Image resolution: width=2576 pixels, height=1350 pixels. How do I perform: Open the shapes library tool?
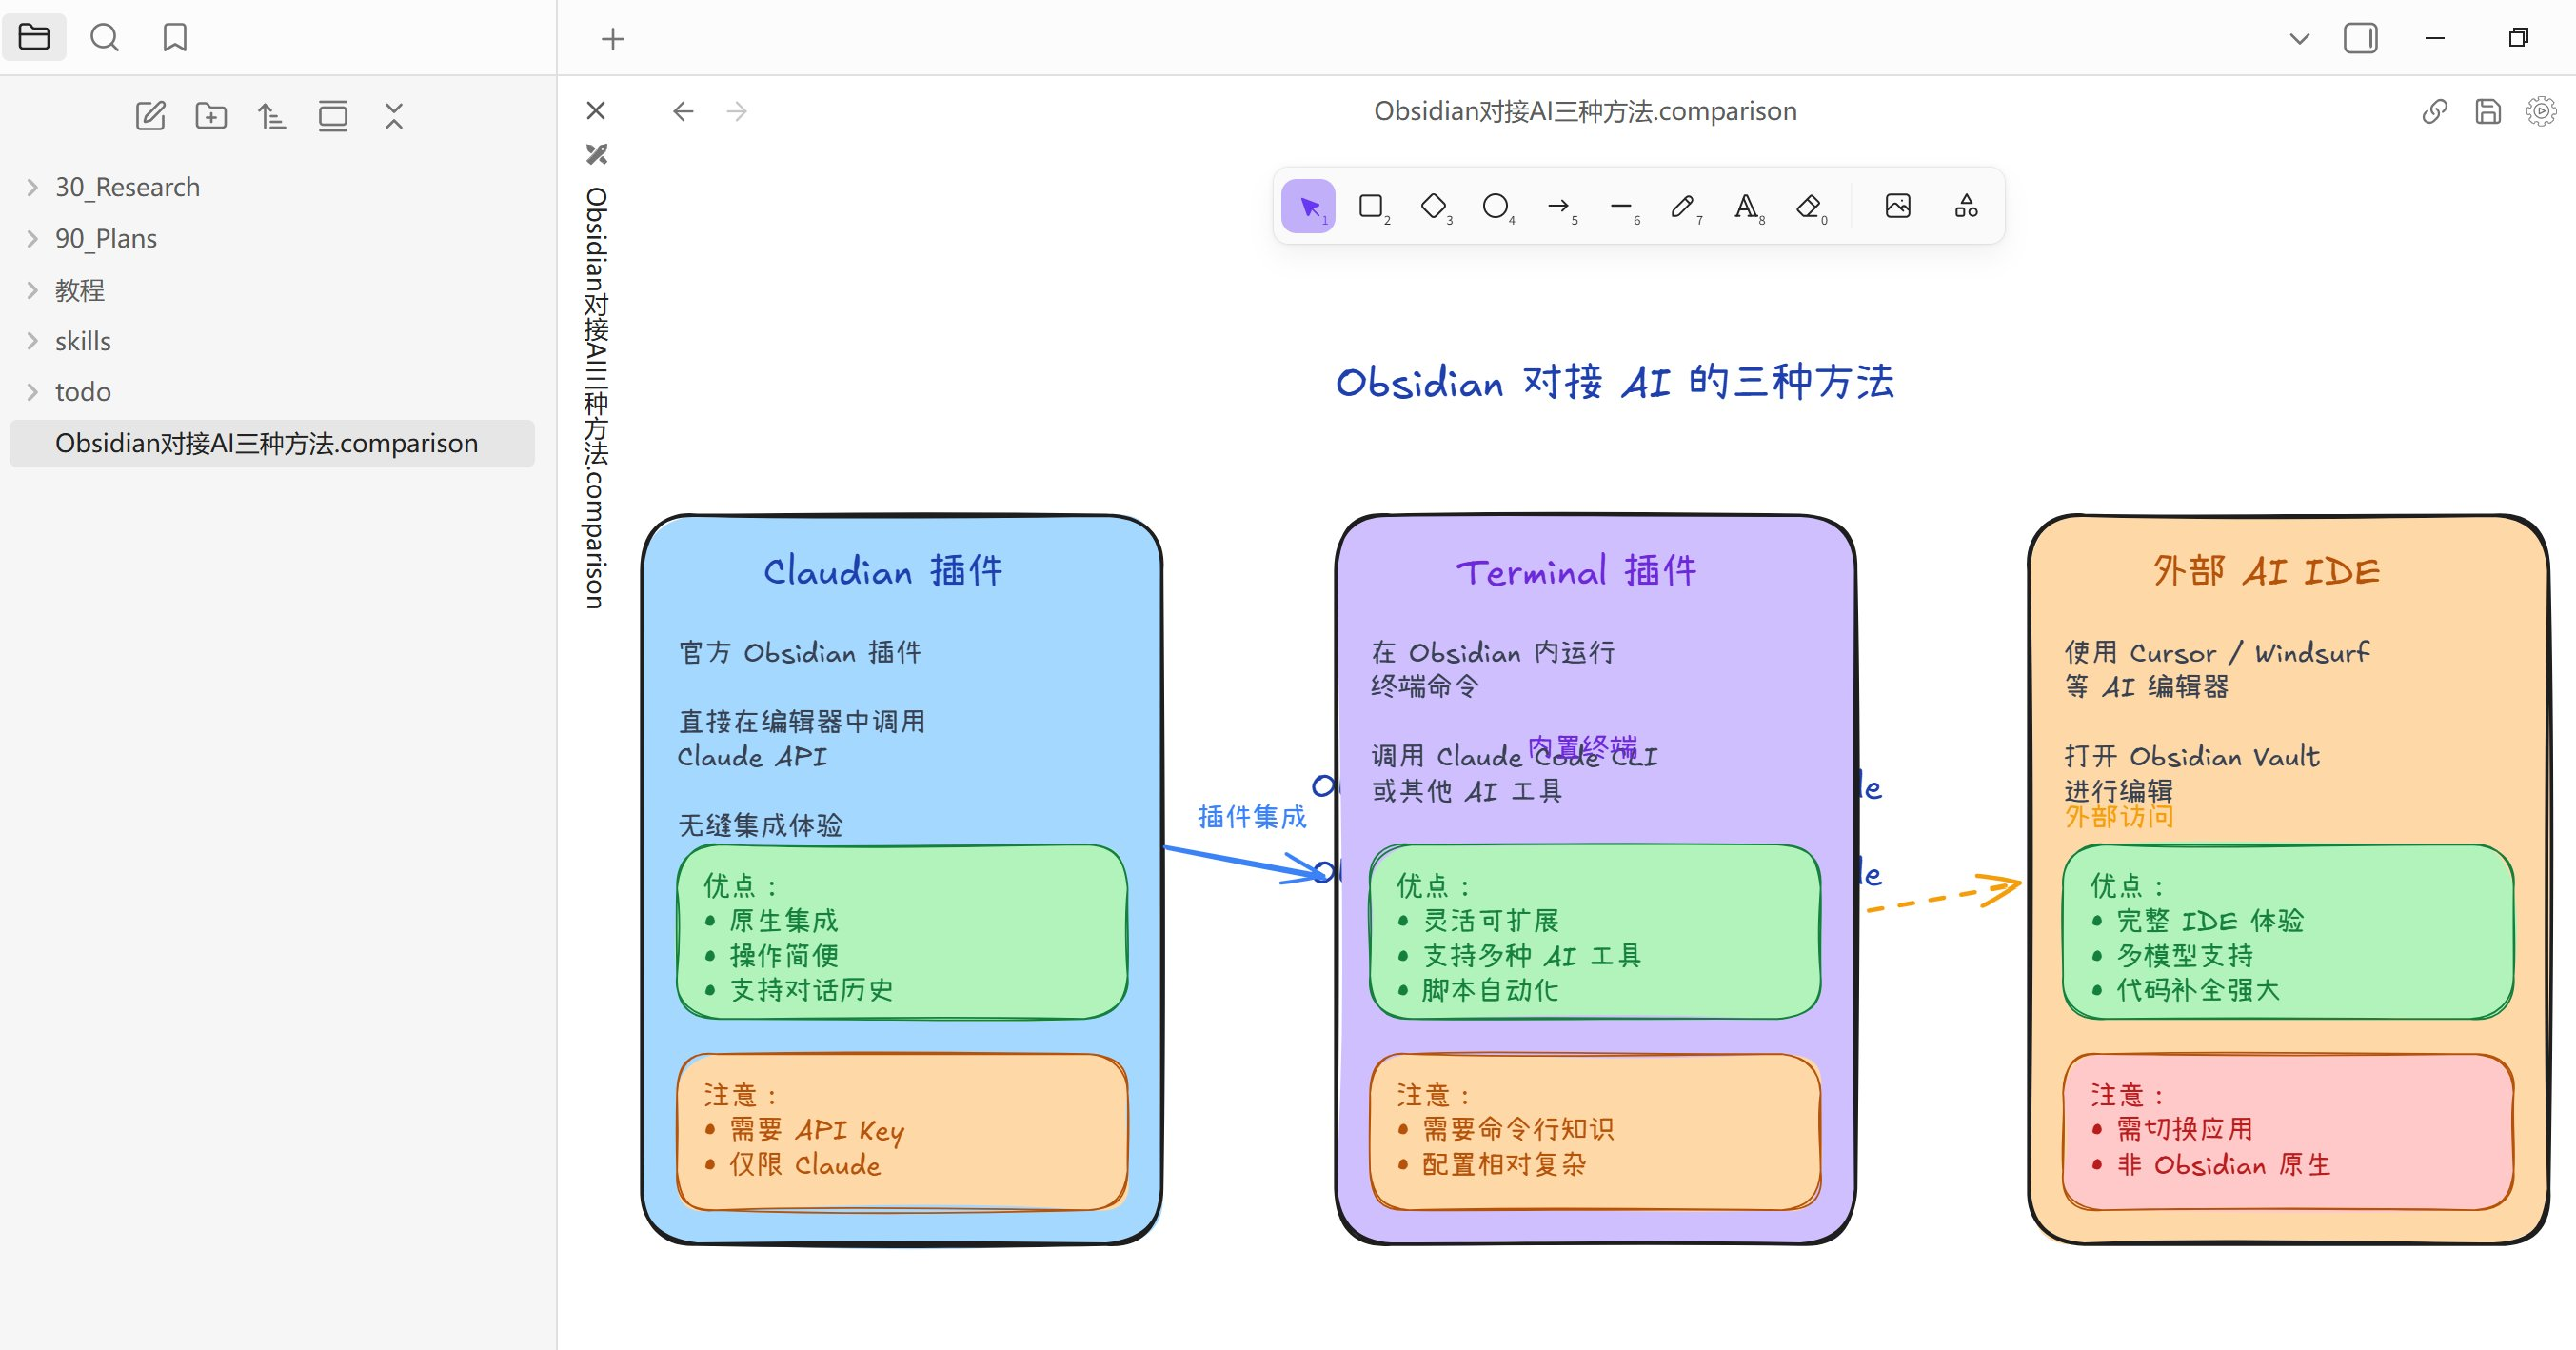point(1965,206)
